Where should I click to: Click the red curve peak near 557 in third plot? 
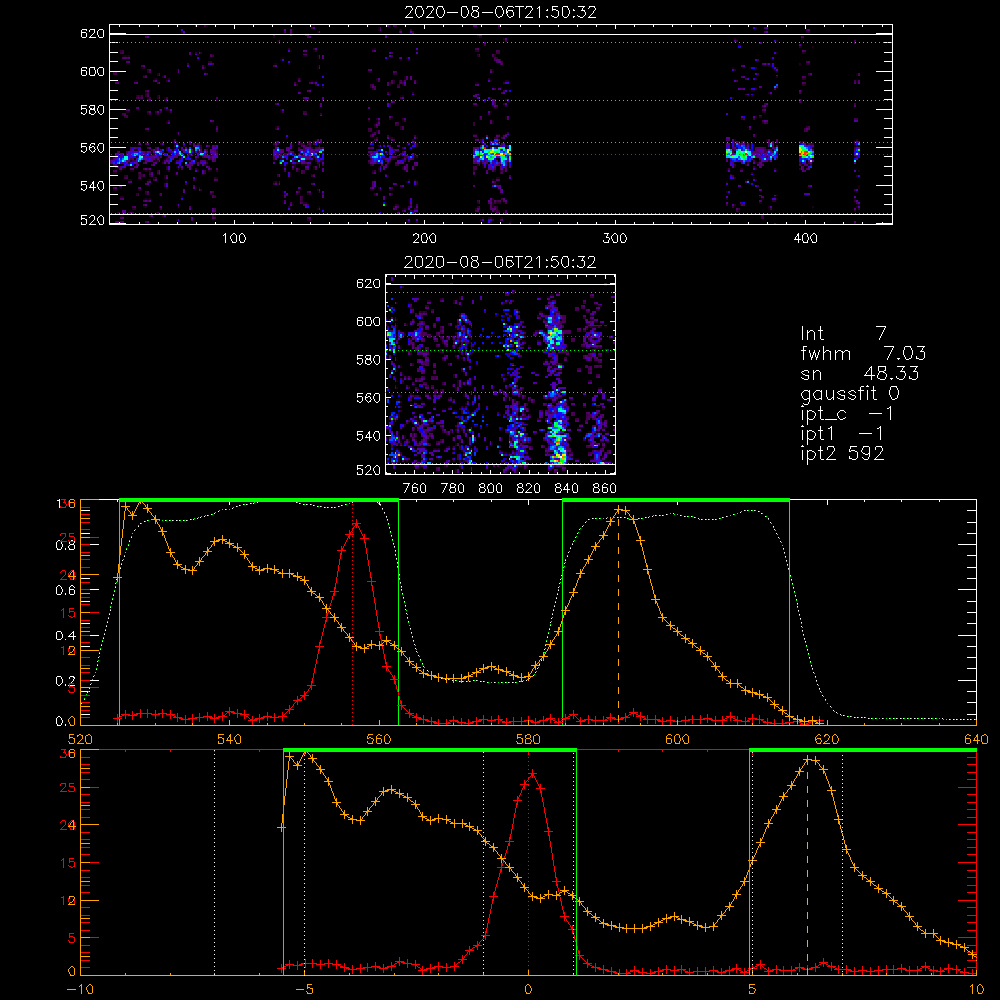[356, 524]
